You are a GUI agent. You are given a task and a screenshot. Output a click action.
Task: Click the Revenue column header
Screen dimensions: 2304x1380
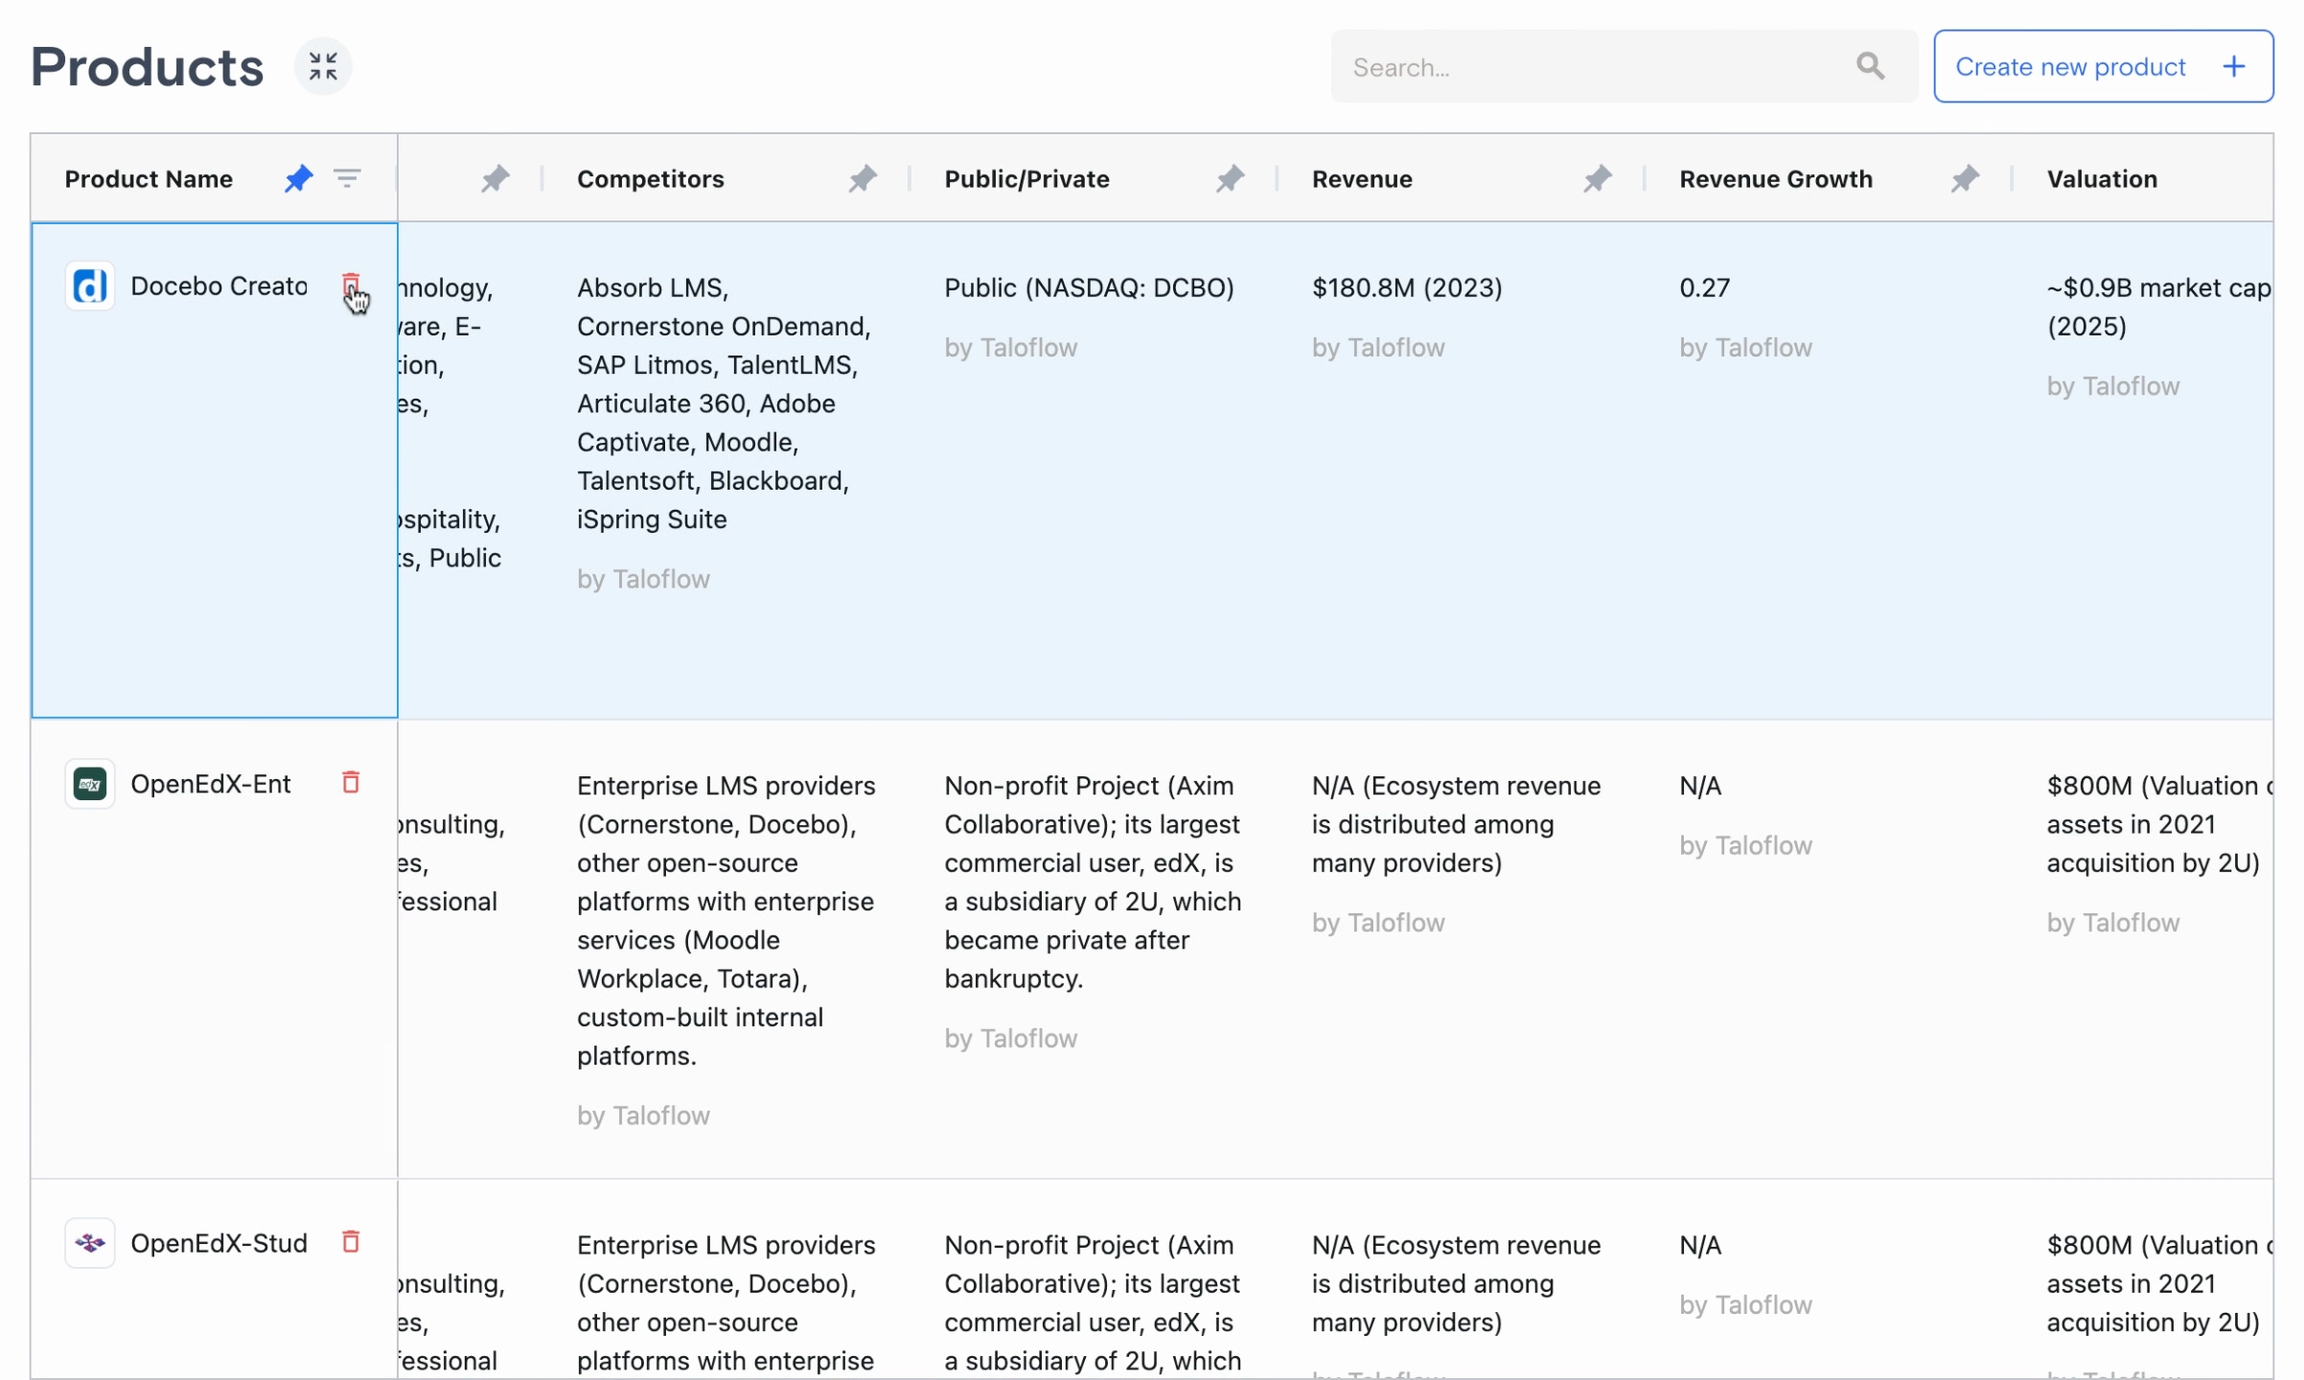1362,179
